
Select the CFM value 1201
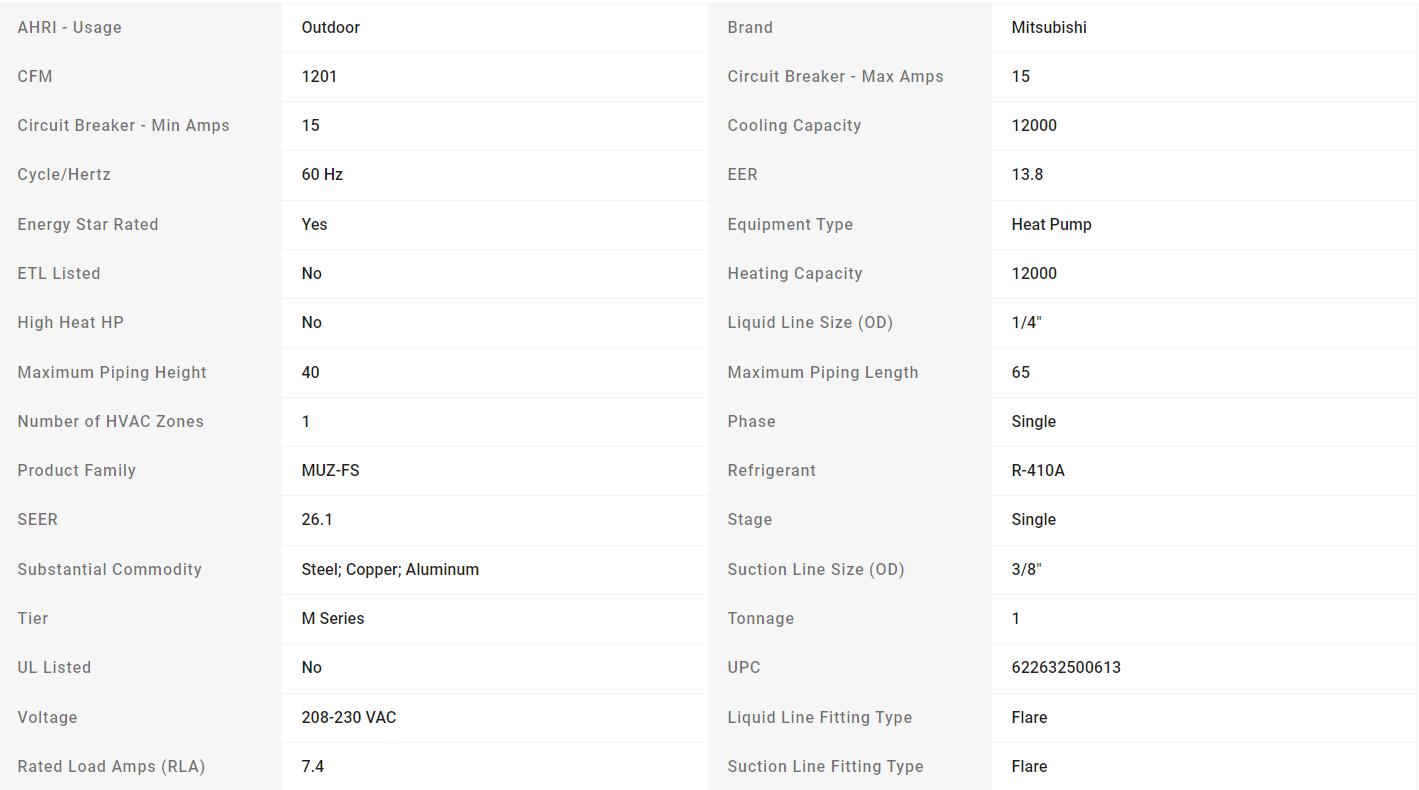click(319, 76)
